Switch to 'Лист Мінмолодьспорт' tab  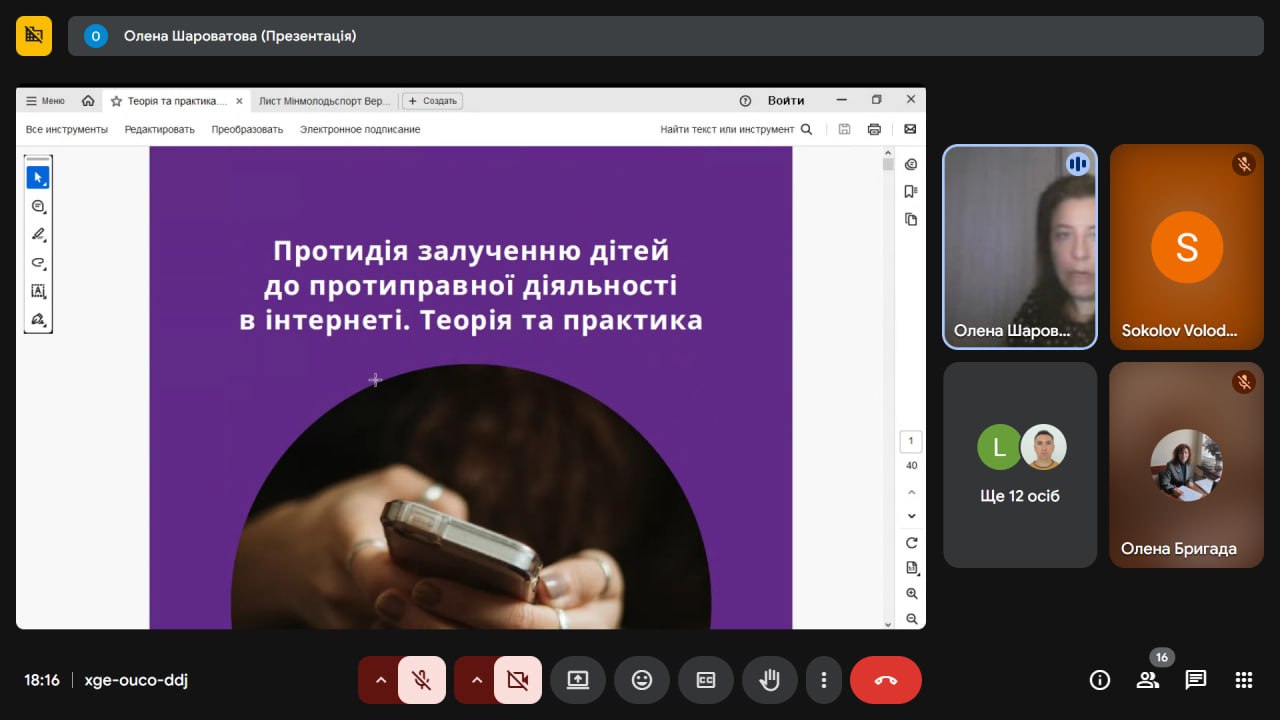pos(324,101)
